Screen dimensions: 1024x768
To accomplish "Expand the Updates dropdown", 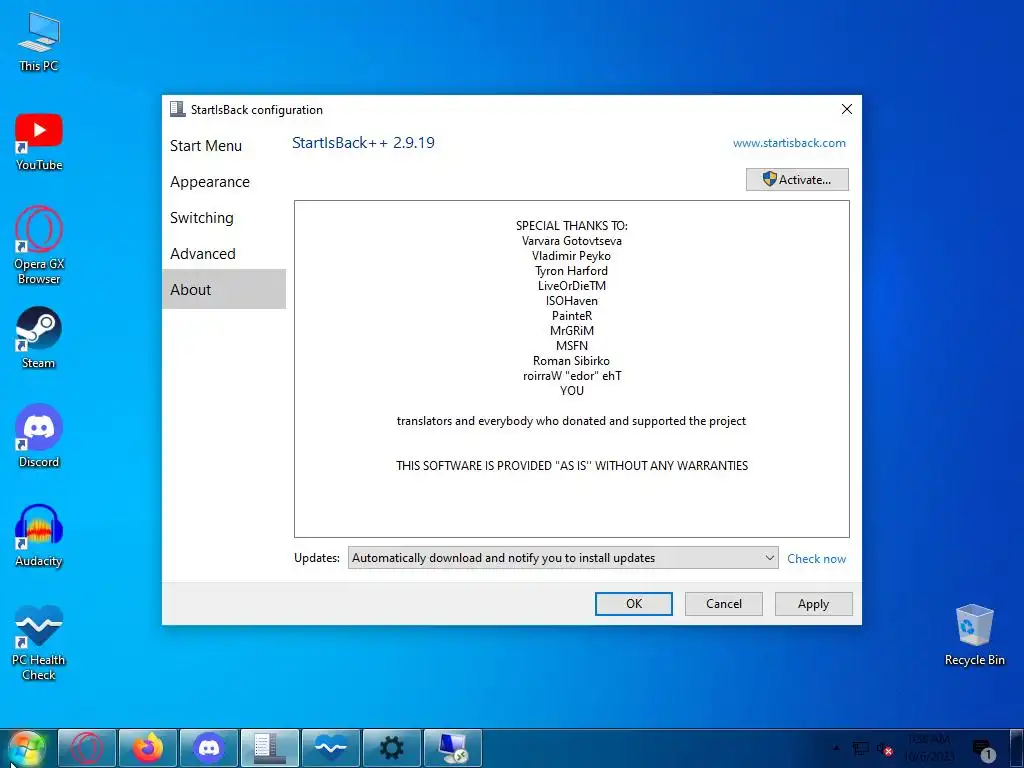I will 562,558.
